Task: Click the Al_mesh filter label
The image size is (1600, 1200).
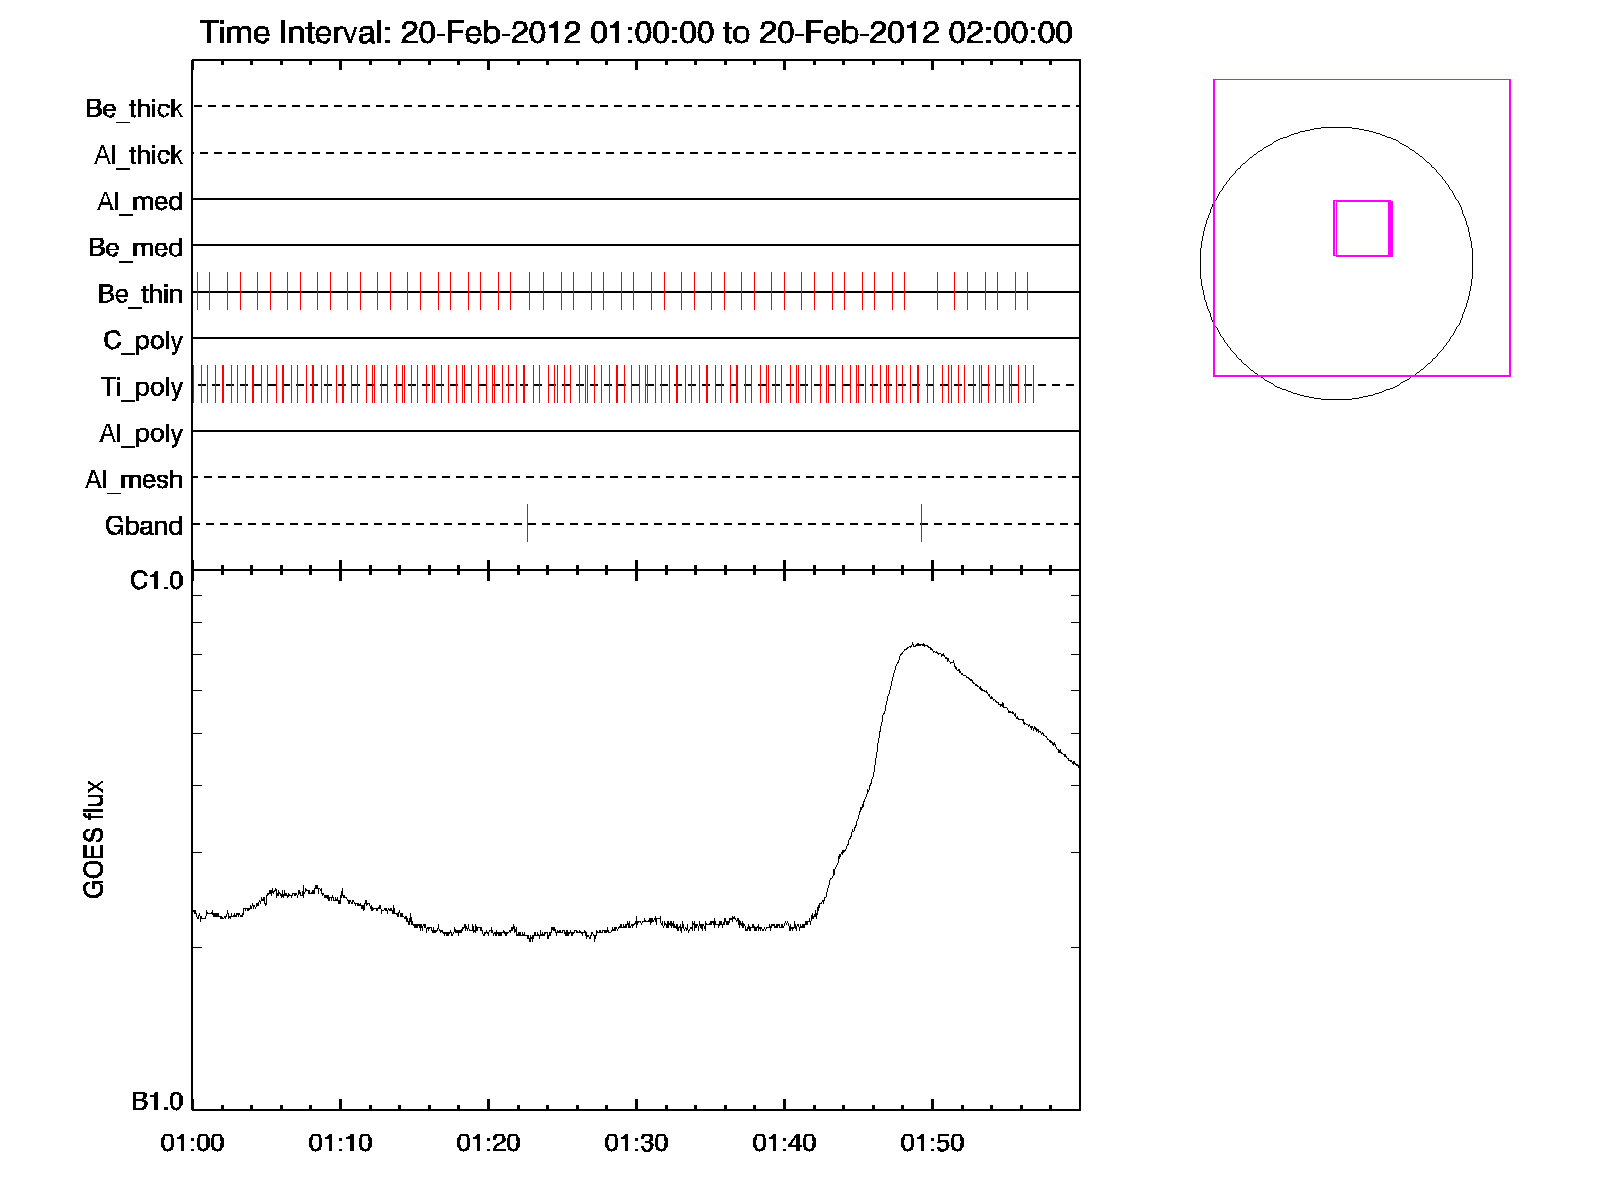Action: point(134,480)
